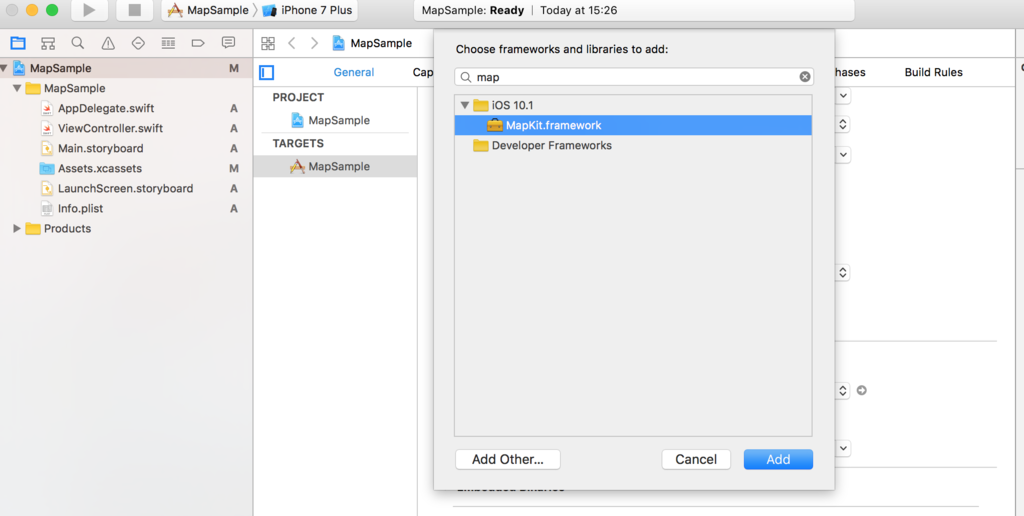Screen dimensions: 1024x516
Task: Open the Breakpoint navigator tag icon
Action: point(198,44)
